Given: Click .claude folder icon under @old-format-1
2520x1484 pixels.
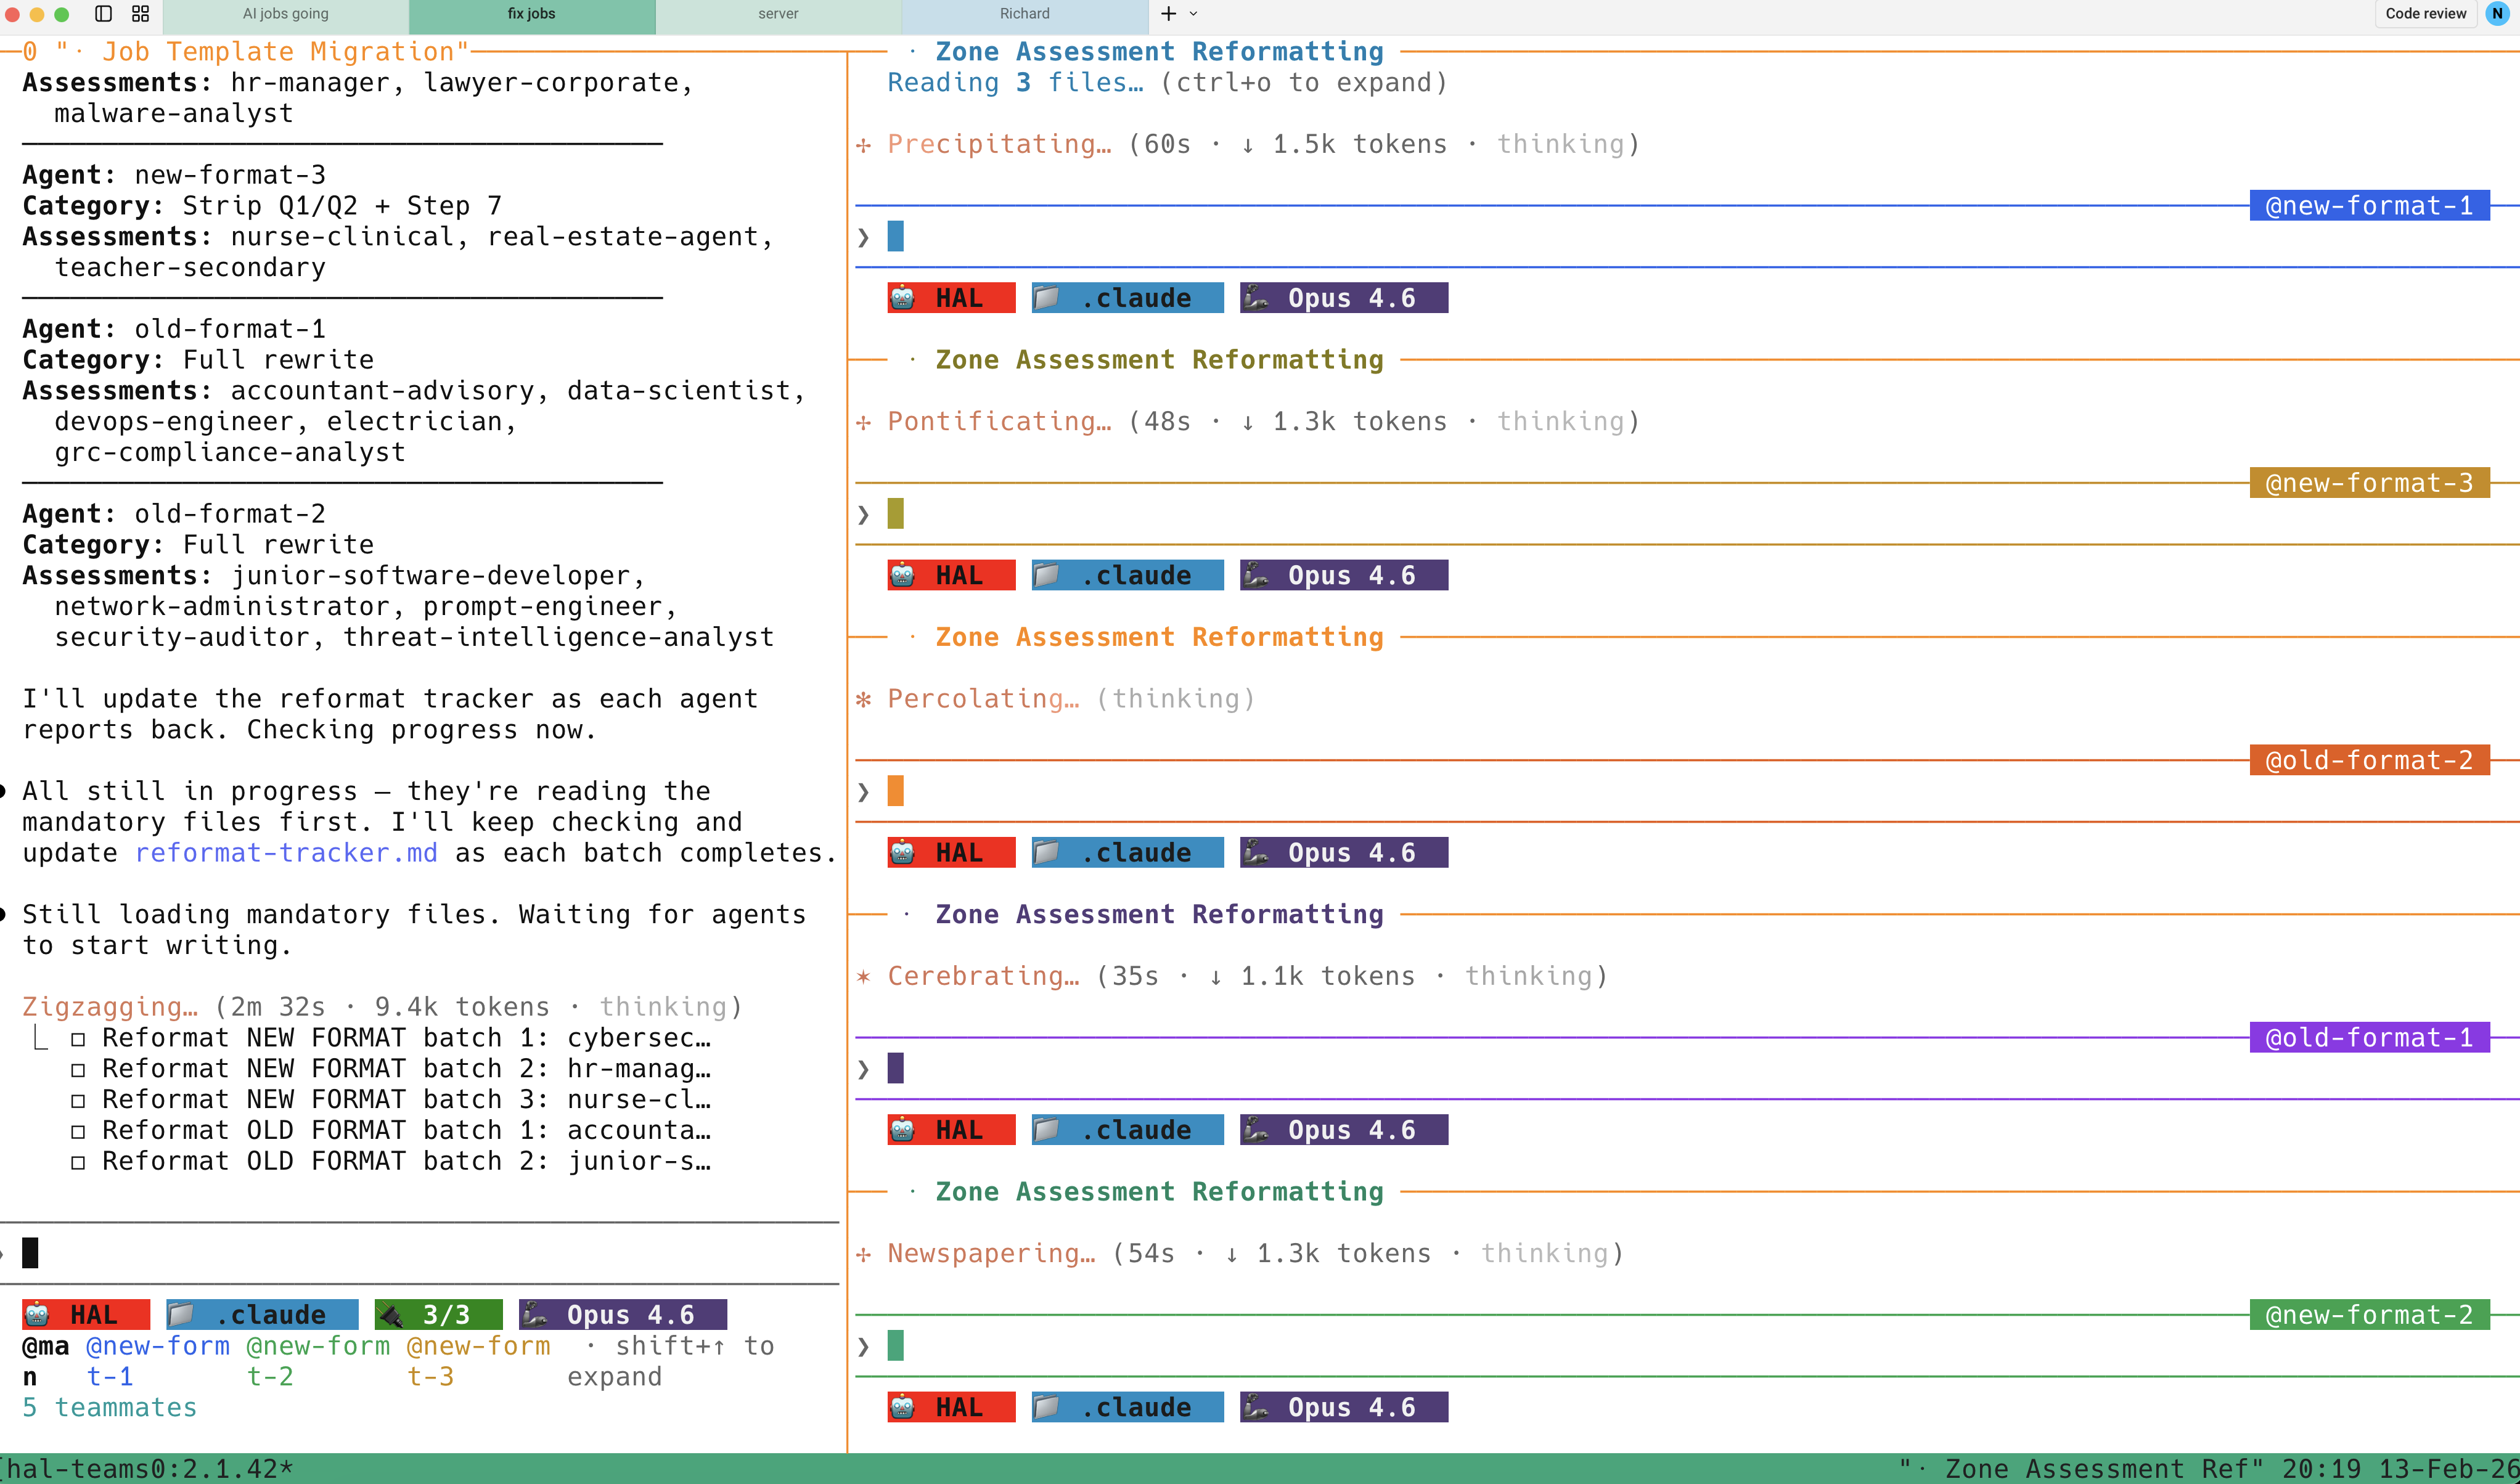Looking at the screenshot, I should click(1047, 1130).
